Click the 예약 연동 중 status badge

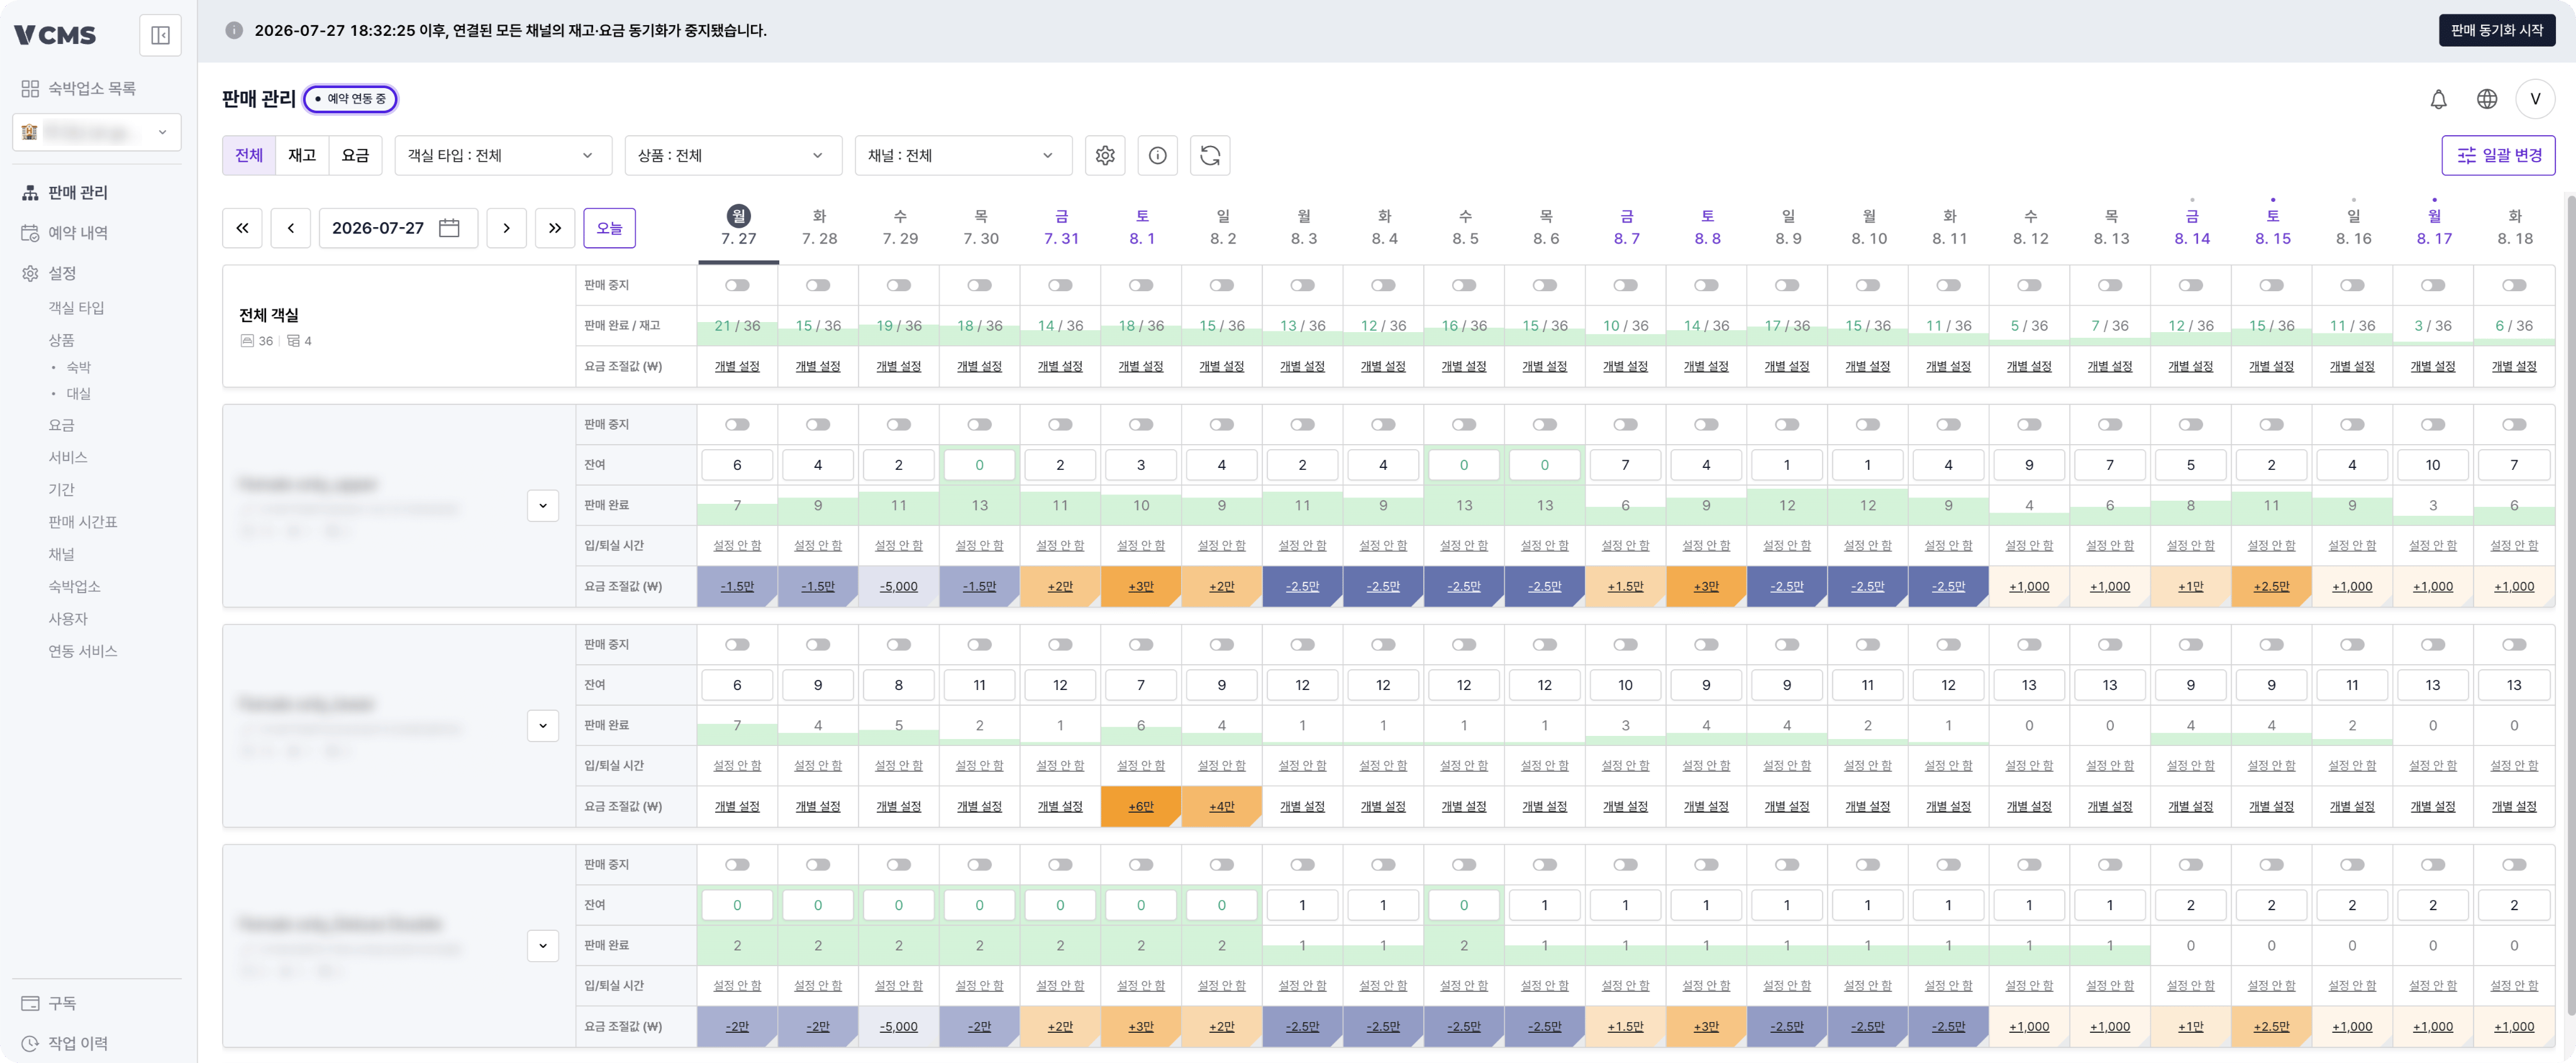click(351, 99)
